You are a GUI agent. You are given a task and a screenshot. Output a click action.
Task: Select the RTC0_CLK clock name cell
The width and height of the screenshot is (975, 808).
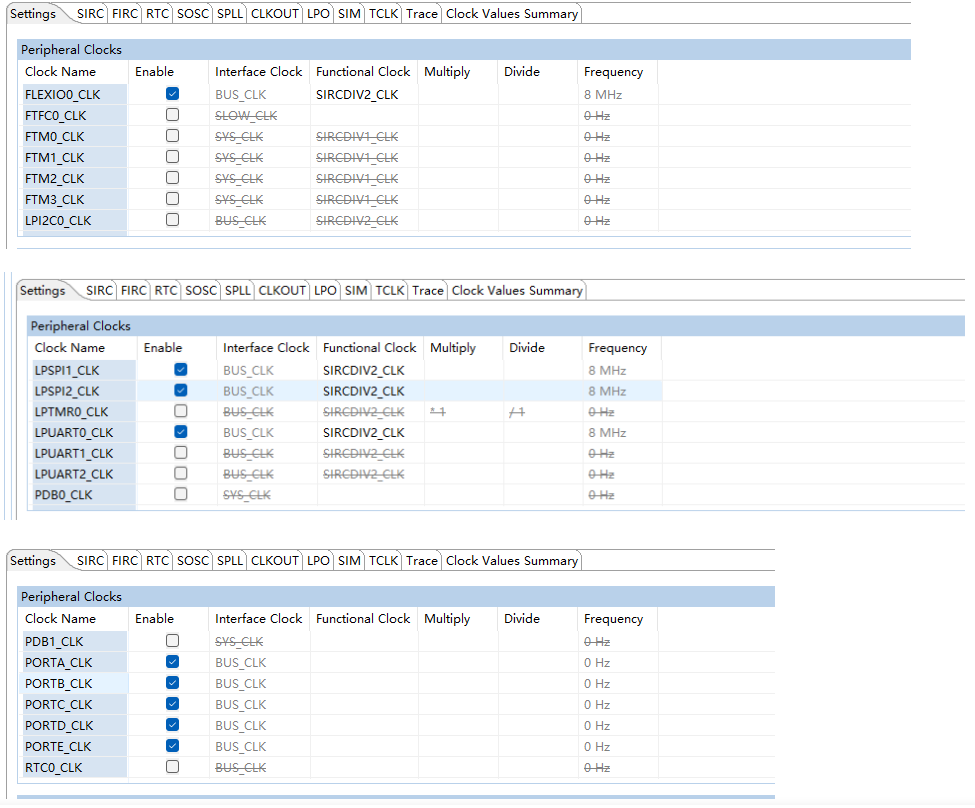click(x=74, y=768)
